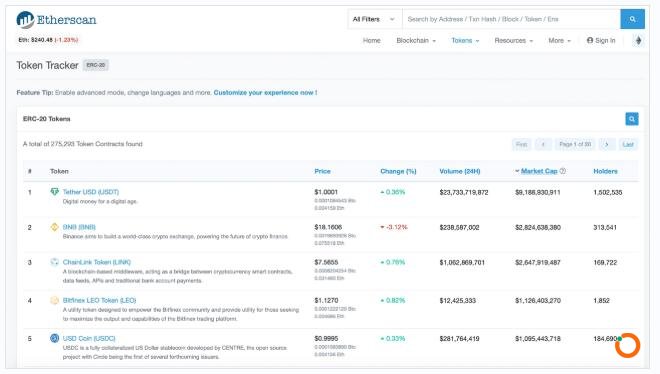Expand the Tokens menu
This screenshot has width=660, height=374.
pos(465,40)
